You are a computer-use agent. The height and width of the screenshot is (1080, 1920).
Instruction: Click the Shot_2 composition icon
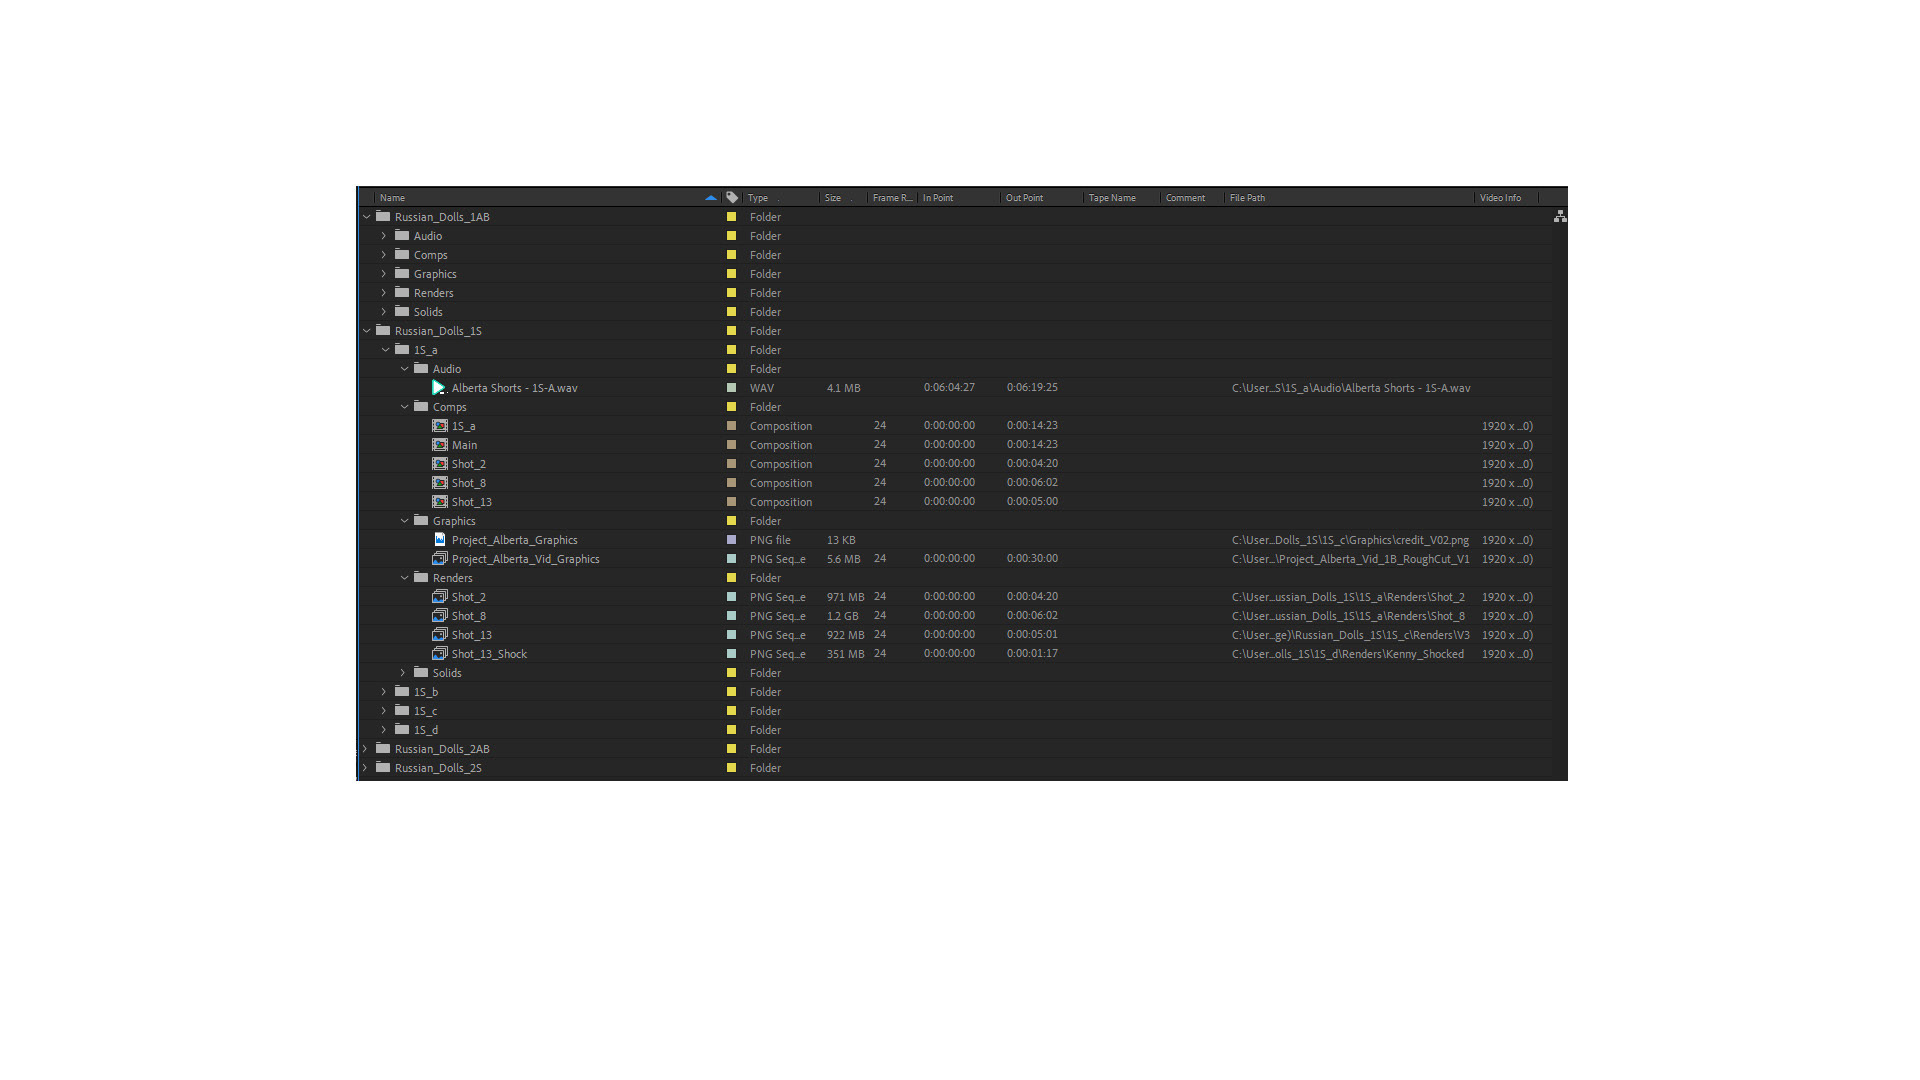coord(440,464)
